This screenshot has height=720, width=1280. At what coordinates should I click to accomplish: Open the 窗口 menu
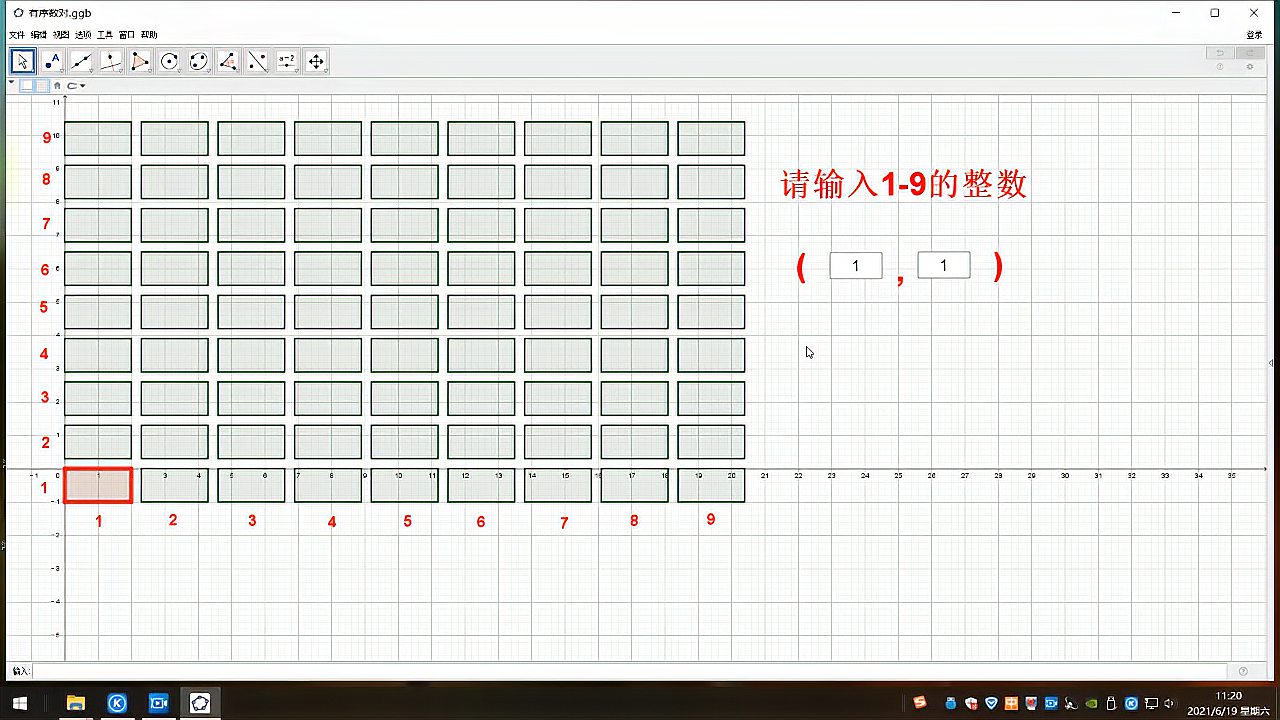click(127, 35)
